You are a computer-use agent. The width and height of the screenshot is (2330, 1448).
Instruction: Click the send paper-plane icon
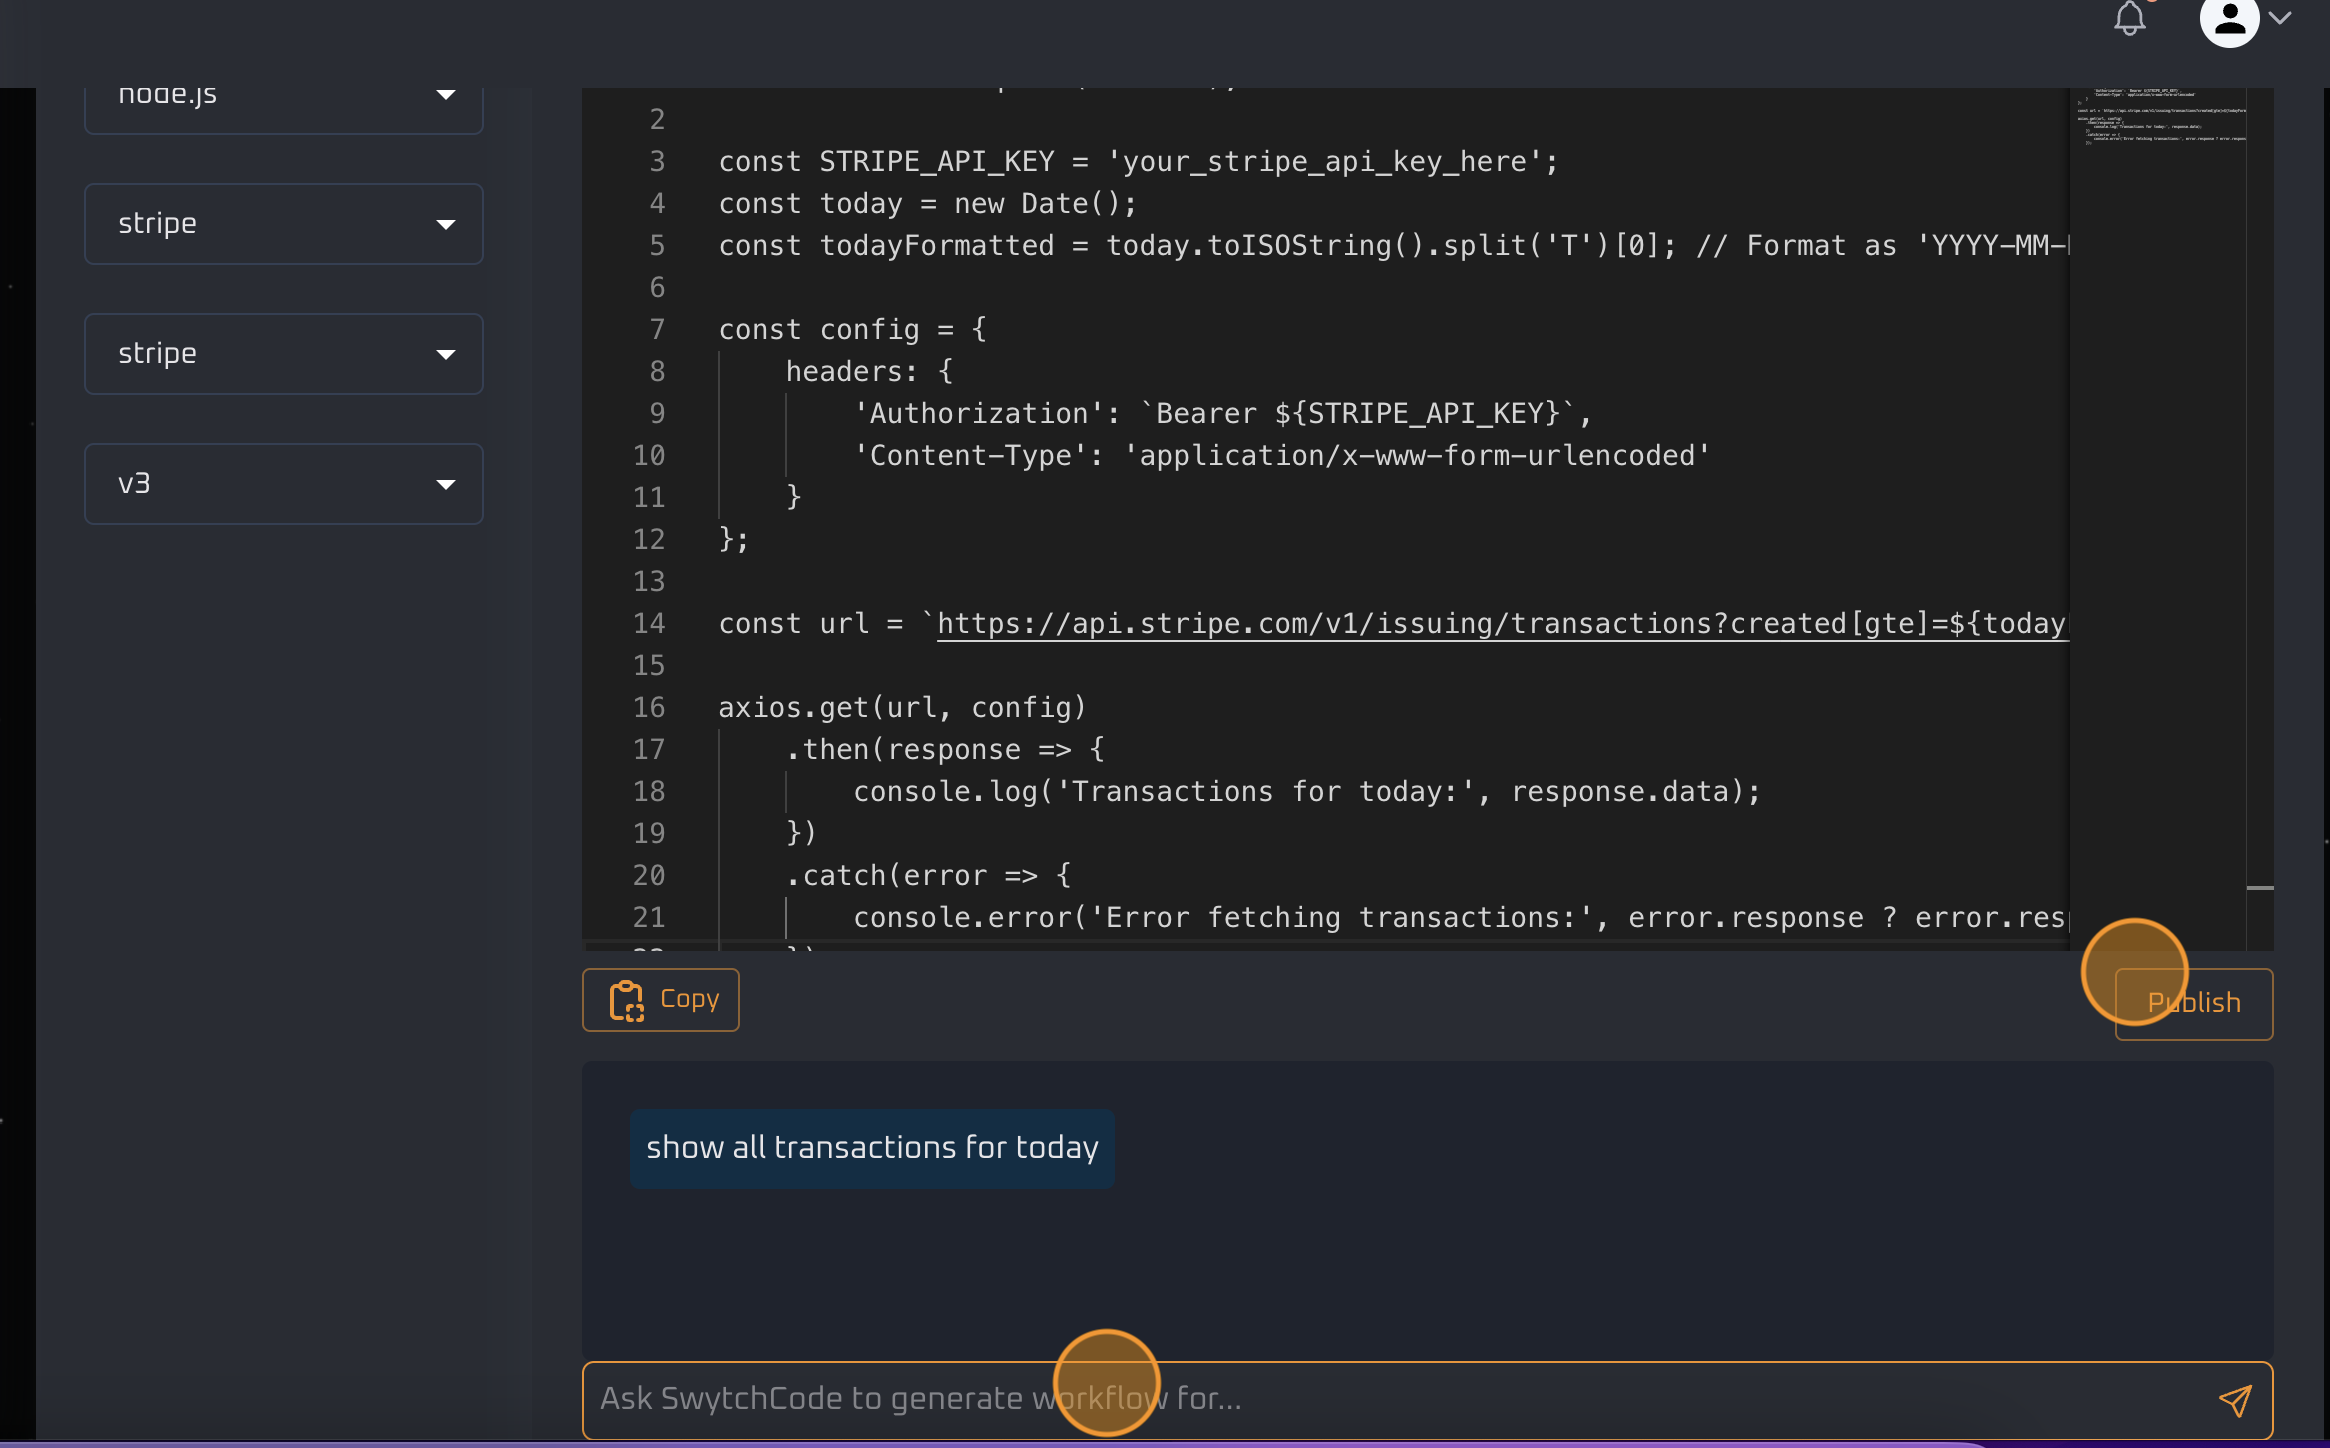click(x=2235, y=1400)
